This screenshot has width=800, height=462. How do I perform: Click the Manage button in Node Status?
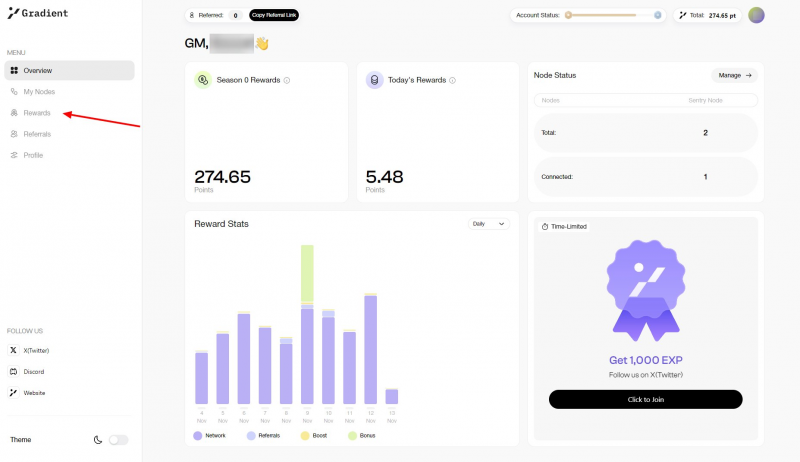click(734, 75)
